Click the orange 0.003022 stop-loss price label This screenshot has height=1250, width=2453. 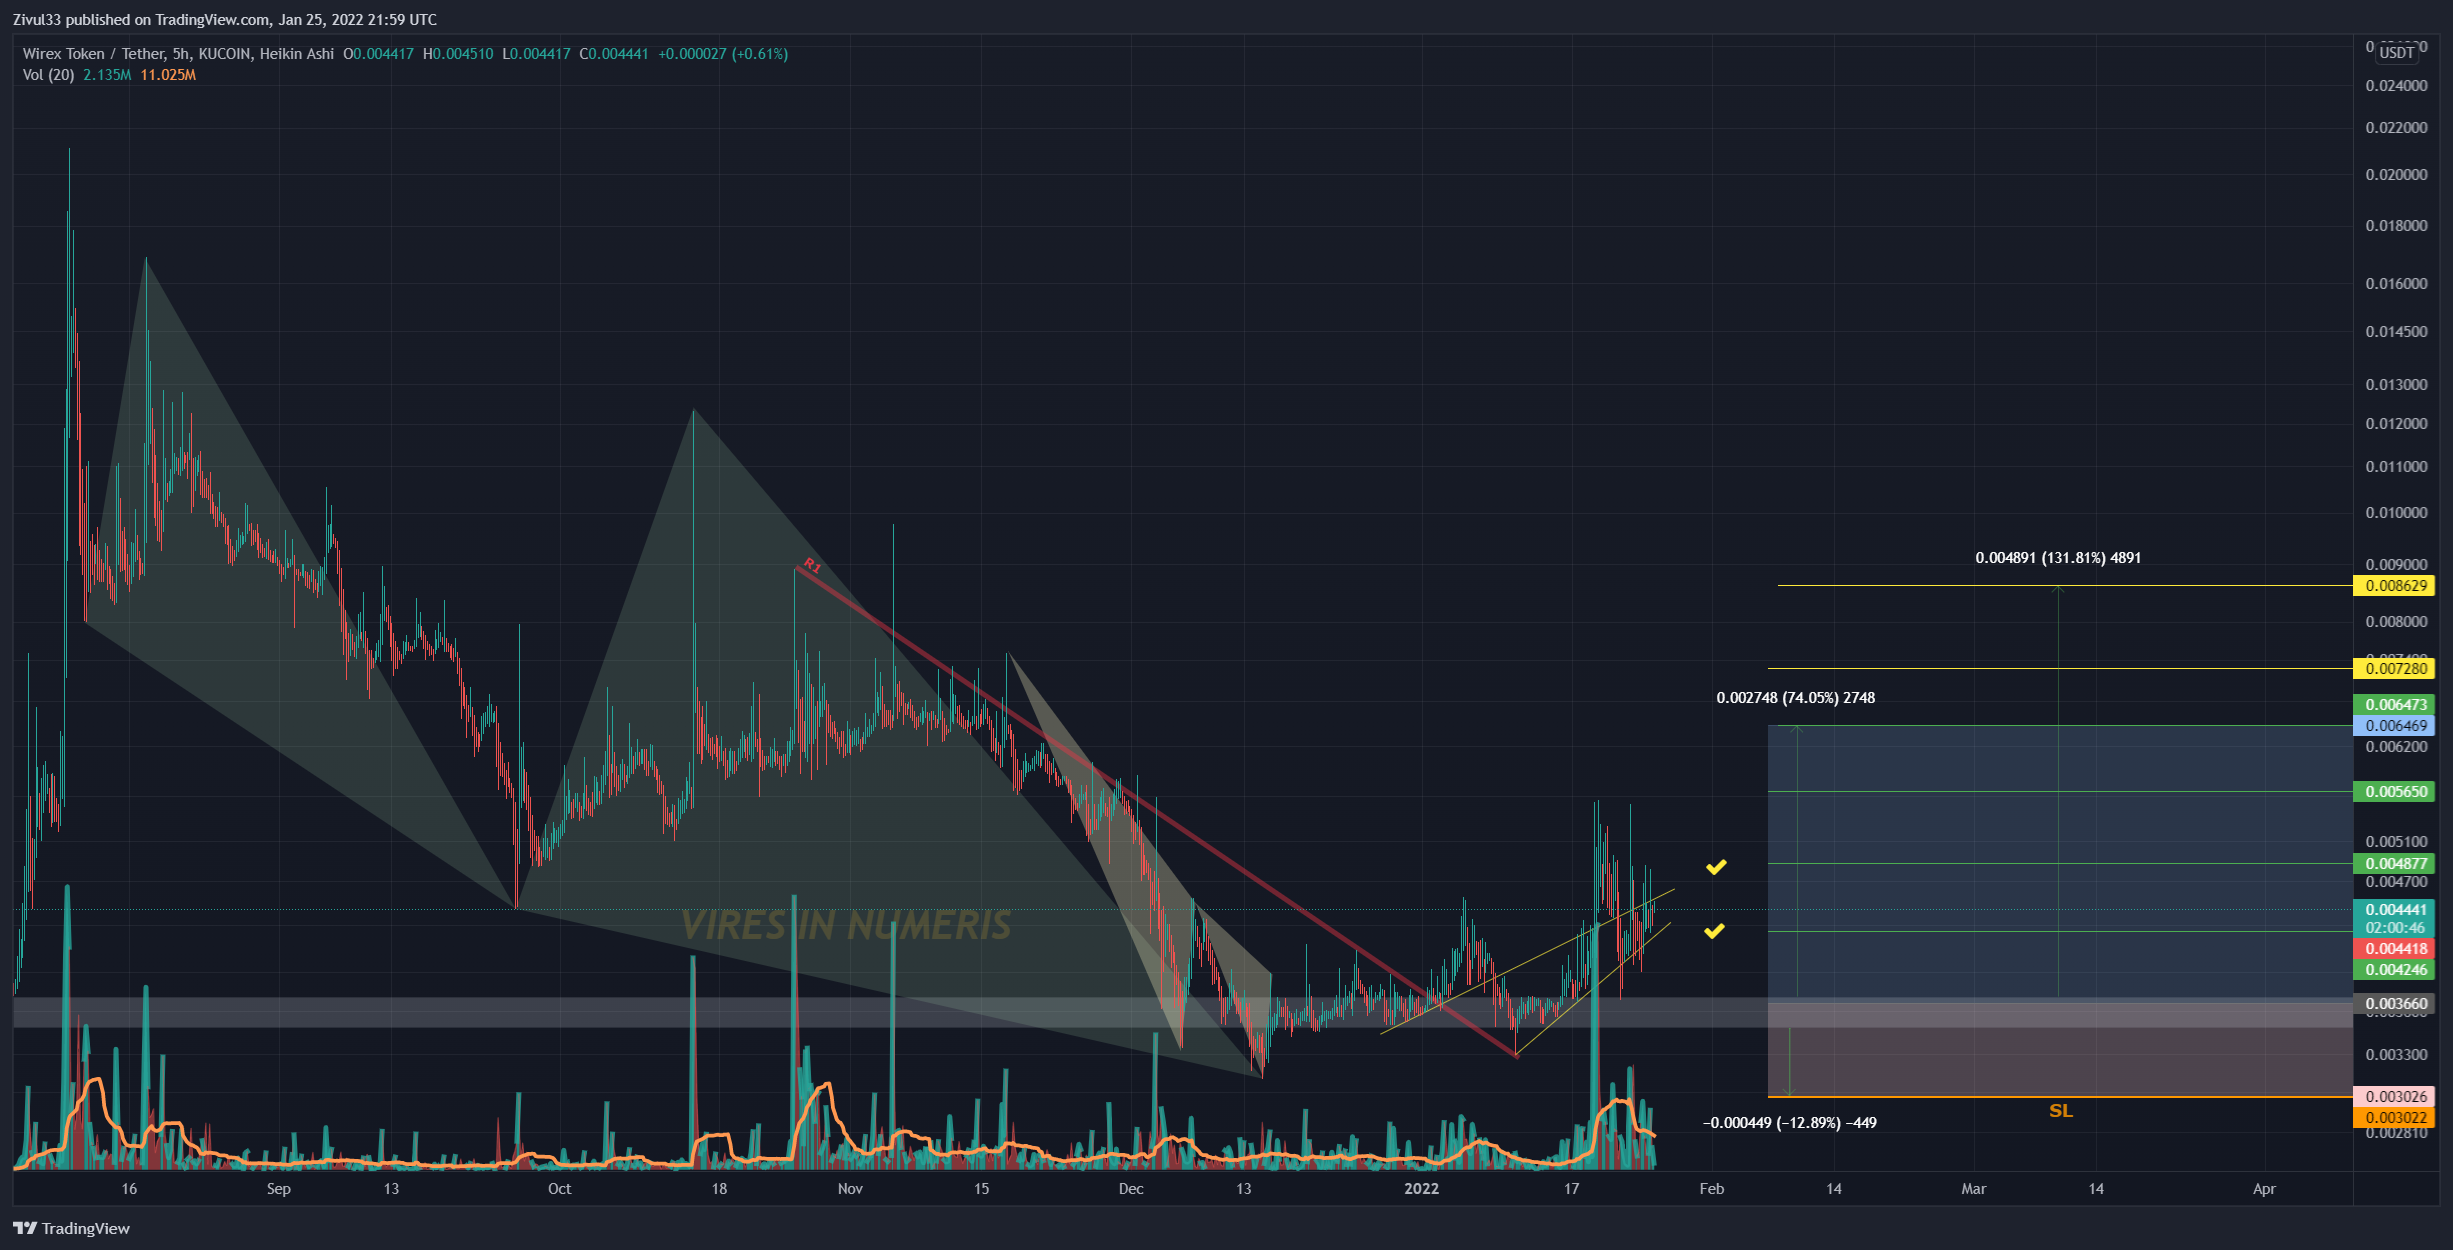[2395, 1118]
